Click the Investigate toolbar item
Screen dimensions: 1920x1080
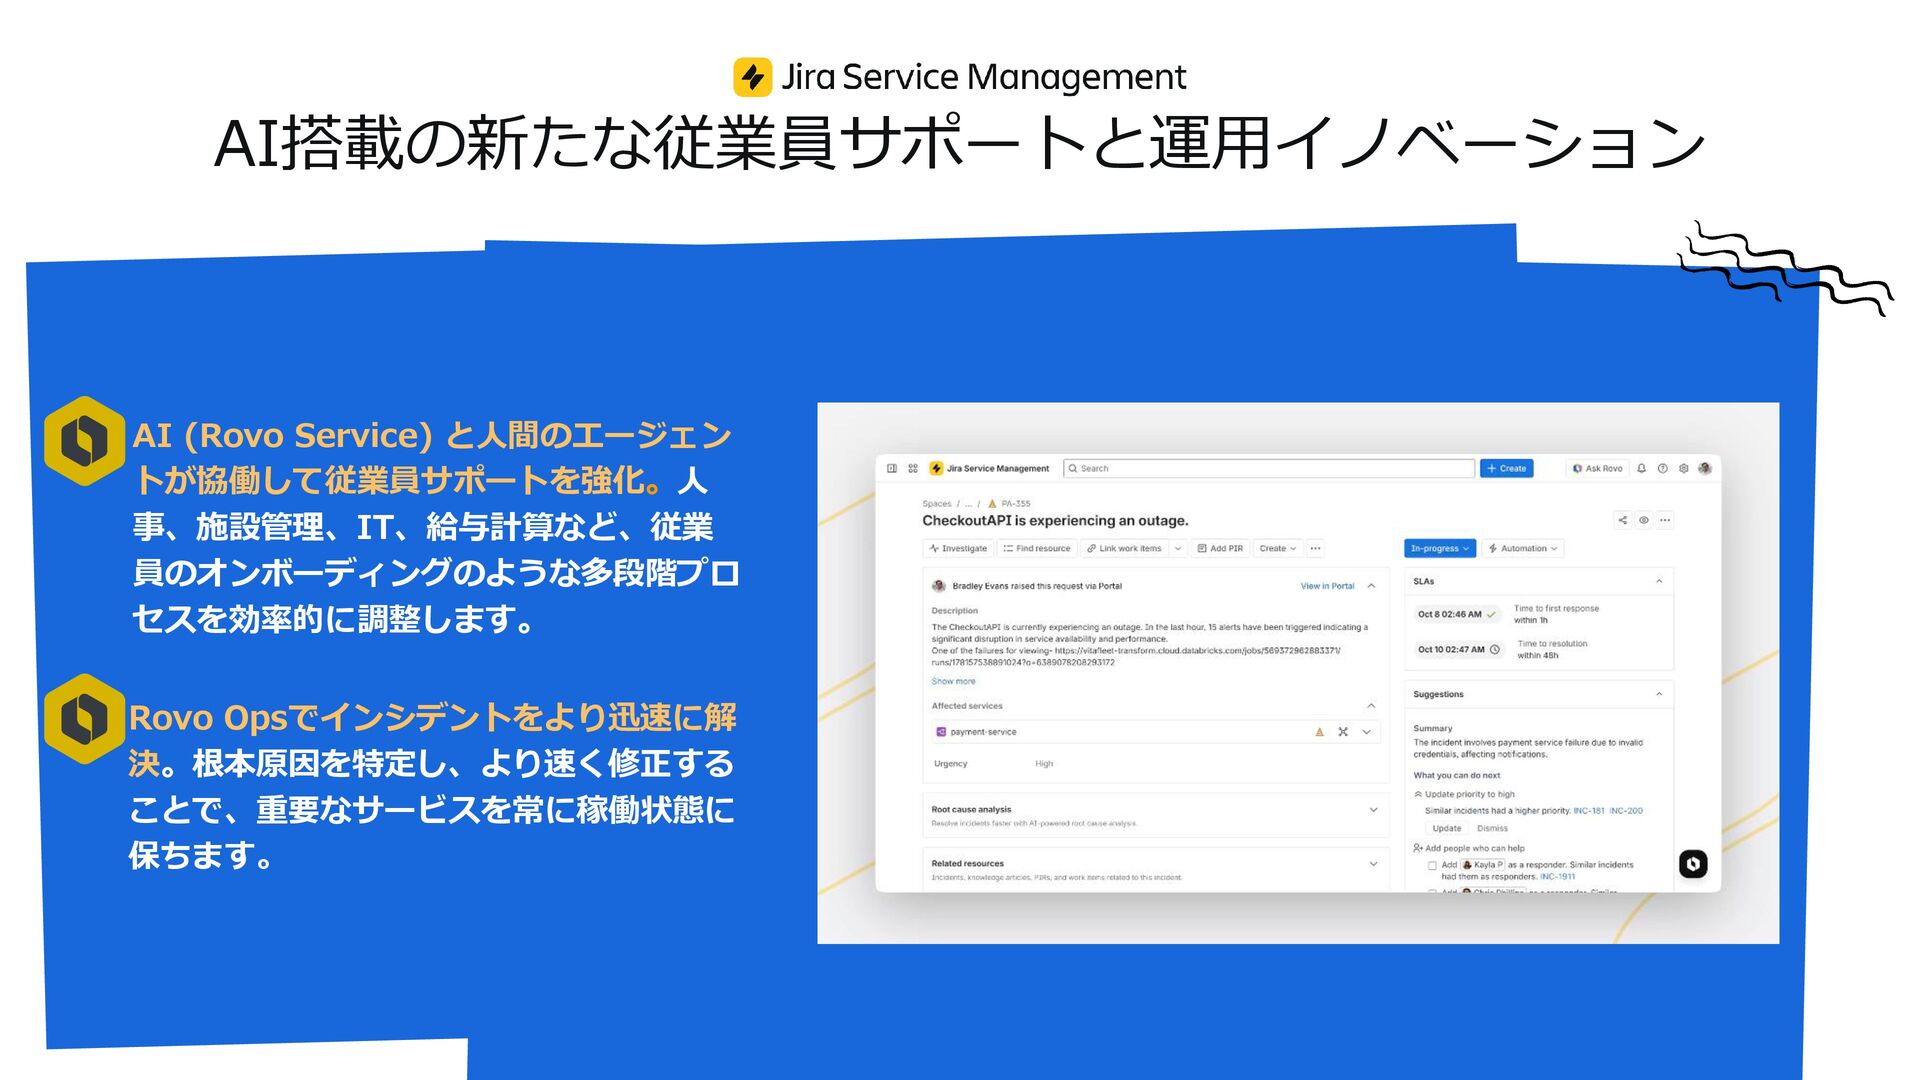point(958,548)
